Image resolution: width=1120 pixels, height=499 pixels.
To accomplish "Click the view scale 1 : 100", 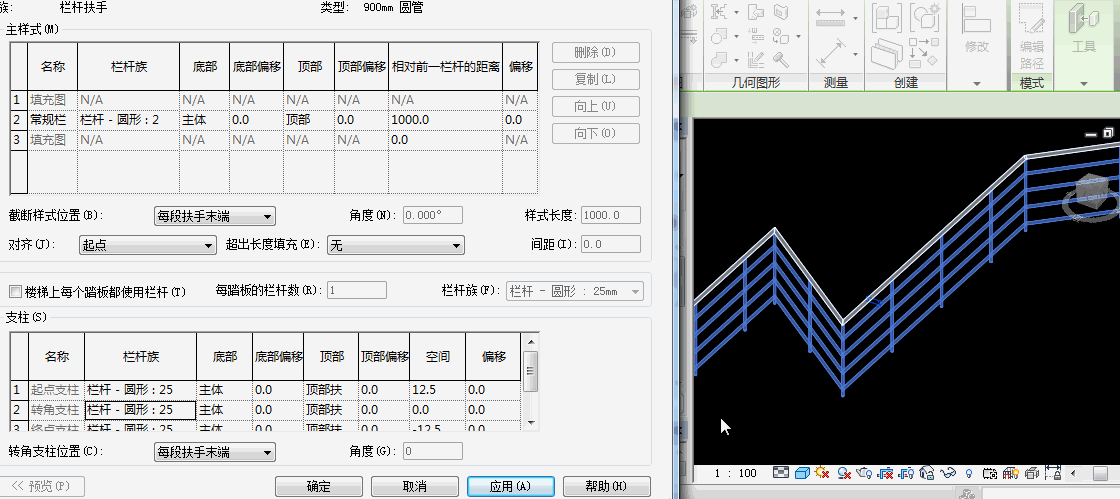I will [735, 472].
